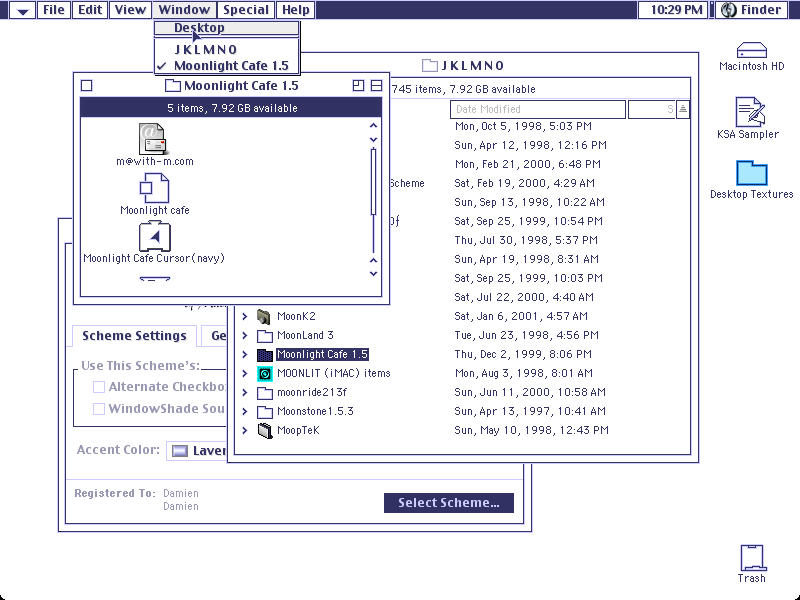Click folder proxy icon in J K L M N O title bar
Image resolution: width=800 pixels, height=600 pixels.
[x=430, y=65]
